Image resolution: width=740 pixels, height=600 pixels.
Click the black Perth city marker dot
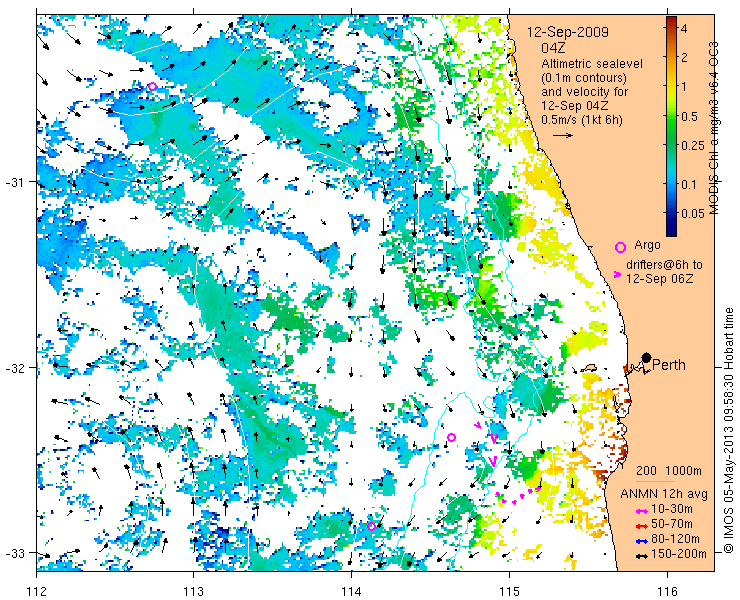pyautogui.click(x=647, y=357)
